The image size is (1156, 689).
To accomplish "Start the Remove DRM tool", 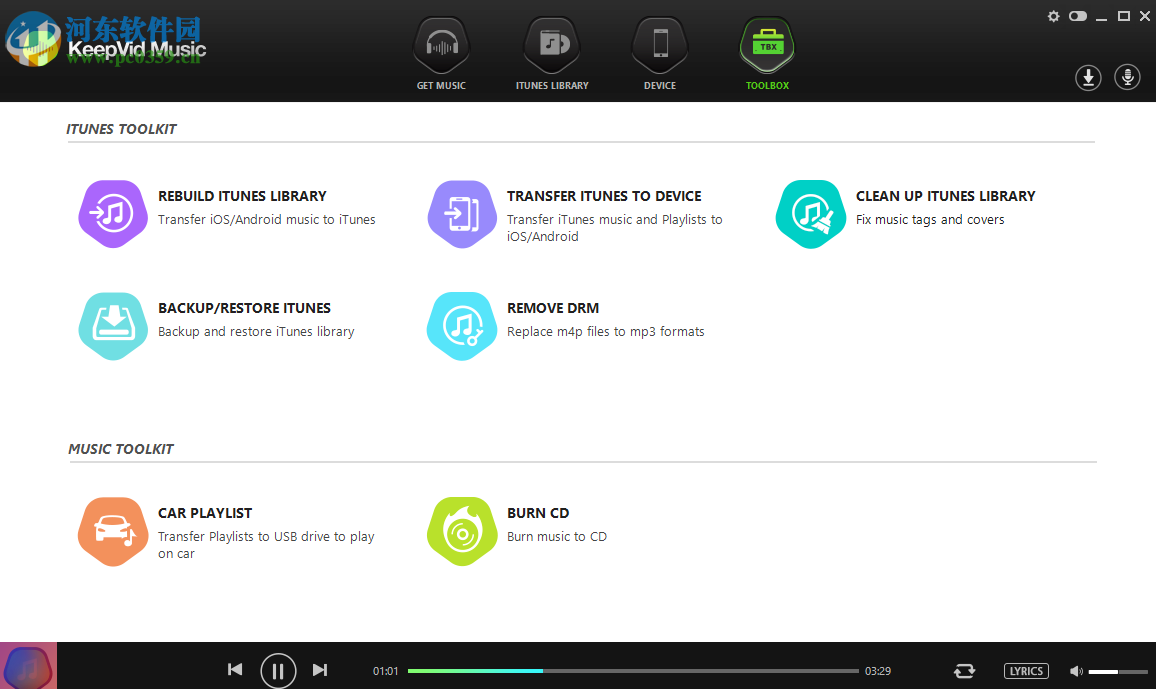I will pyautogui.click(x=462, y=325).
